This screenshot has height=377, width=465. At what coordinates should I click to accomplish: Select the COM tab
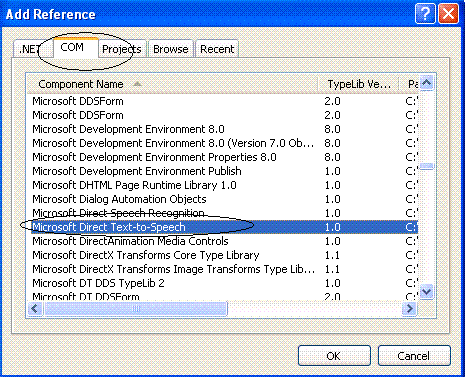tap(72, 47)
